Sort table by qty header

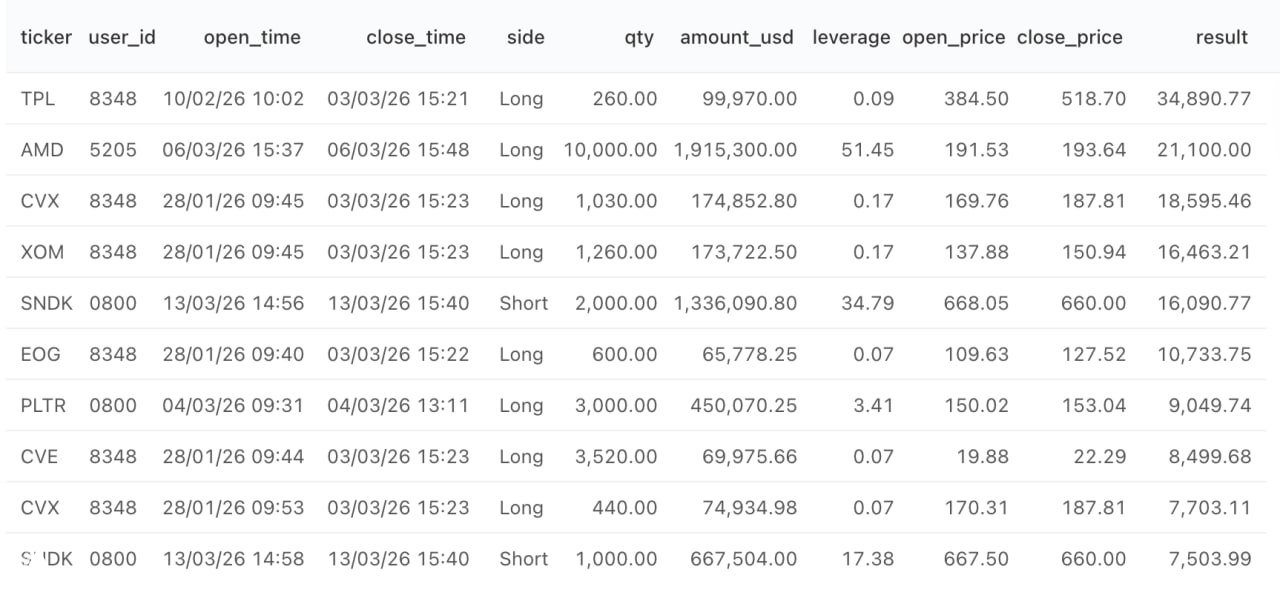(638, 37)
